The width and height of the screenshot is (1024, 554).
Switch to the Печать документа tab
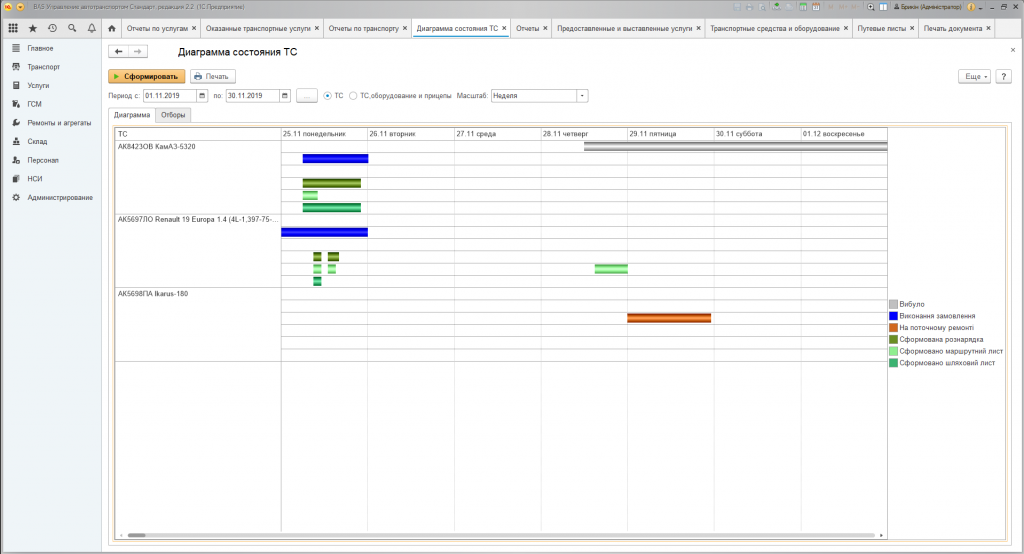[953, 28]
